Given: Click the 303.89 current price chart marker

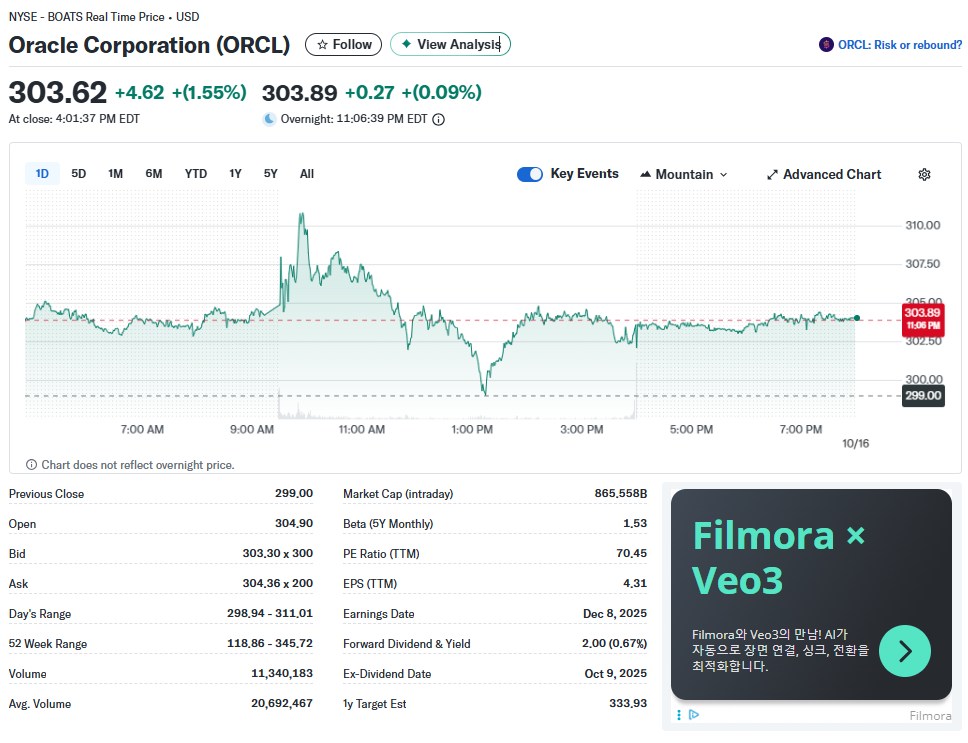Looking at the screenshot, I should (x=923, y=318).
